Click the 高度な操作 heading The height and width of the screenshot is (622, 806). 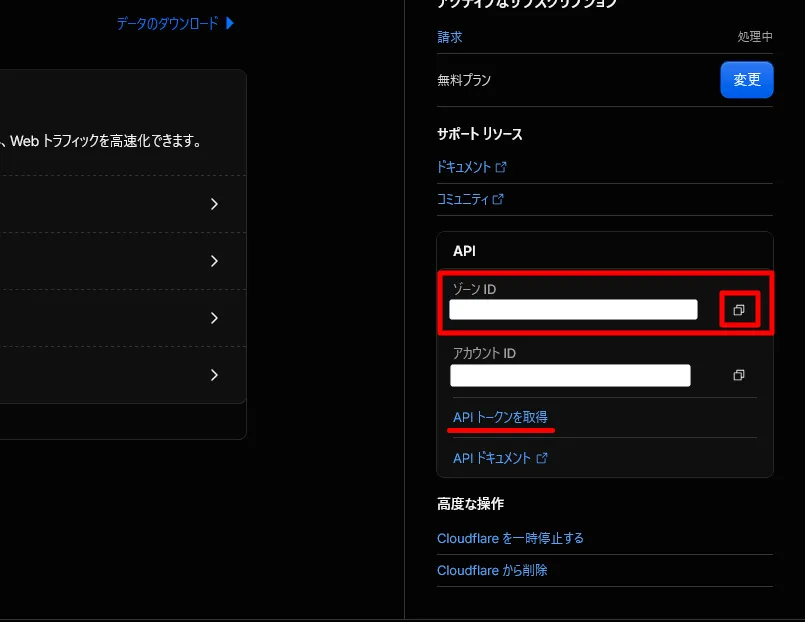pyautogui.click(x=470, y=504)
